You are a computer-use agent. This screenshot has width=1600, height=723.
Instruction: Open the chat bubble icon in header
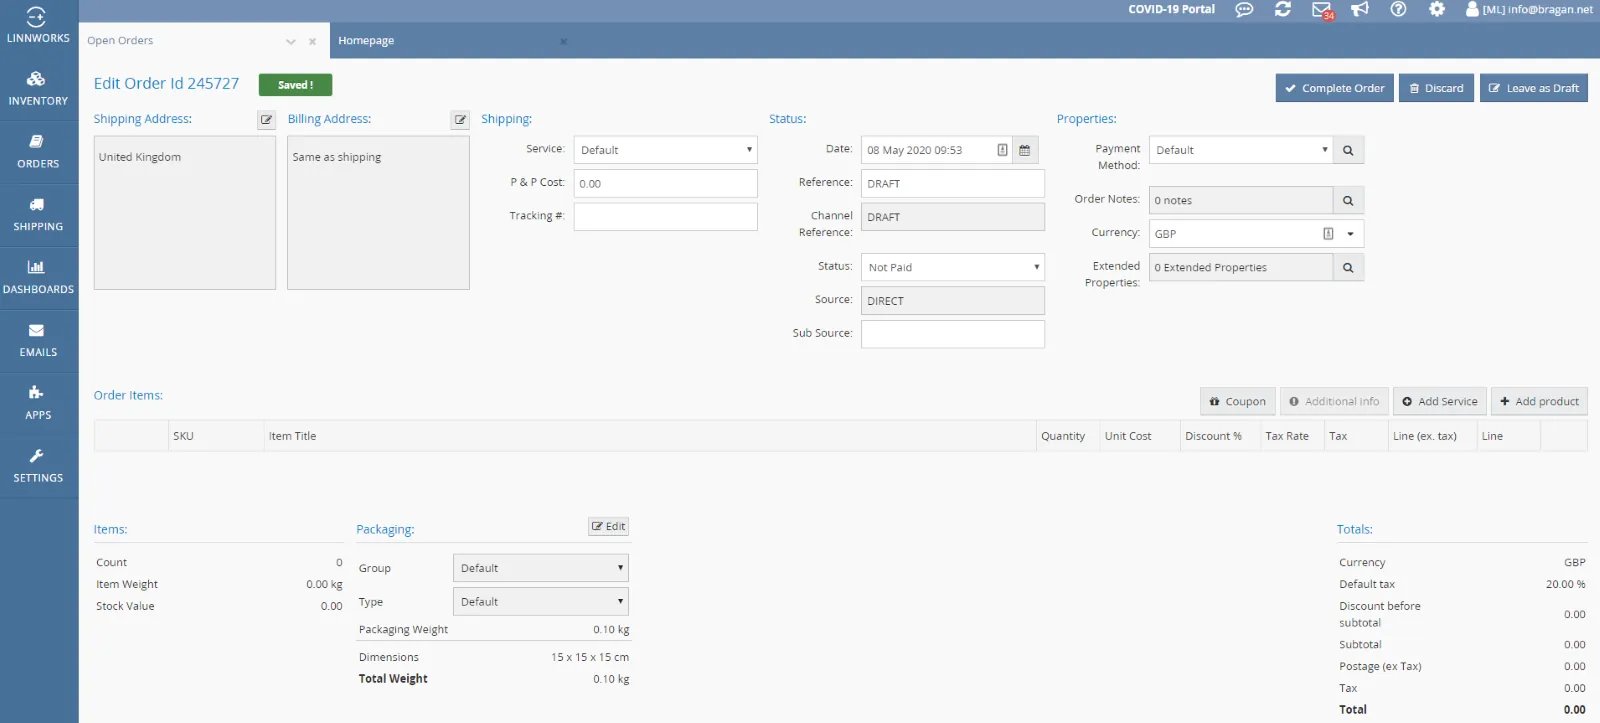click(x=1244, y=9)
